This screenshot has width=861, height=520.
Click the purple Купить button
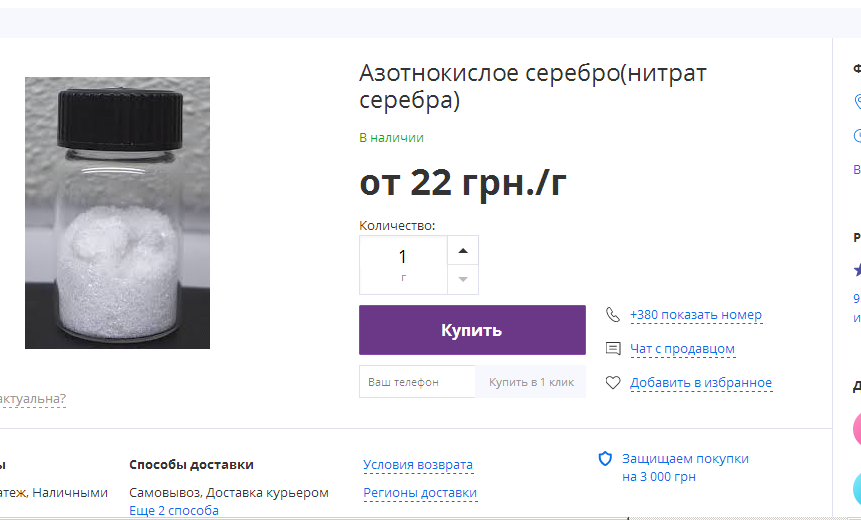(472, 330)
